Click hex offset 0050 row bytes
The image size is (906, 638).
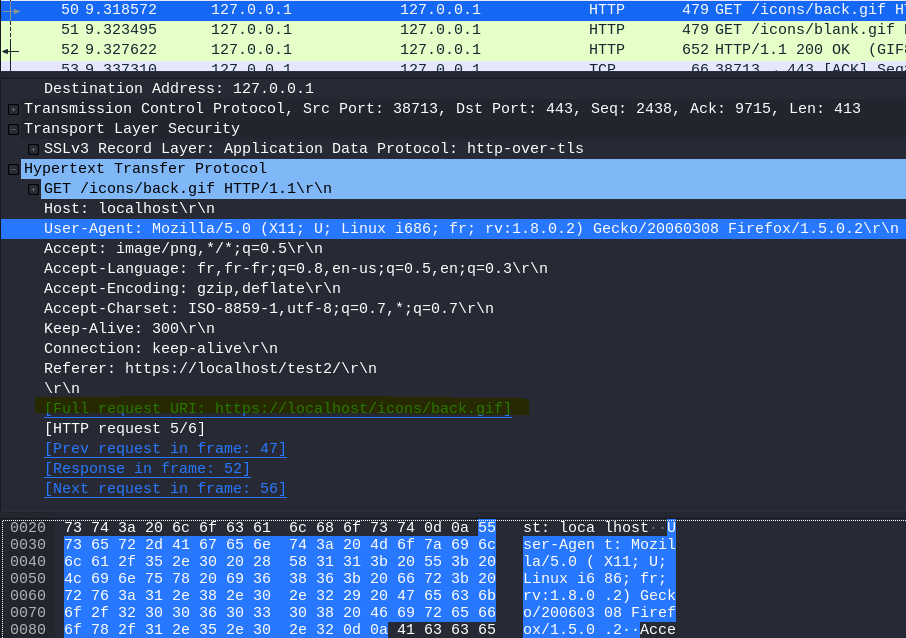[280, 578]
